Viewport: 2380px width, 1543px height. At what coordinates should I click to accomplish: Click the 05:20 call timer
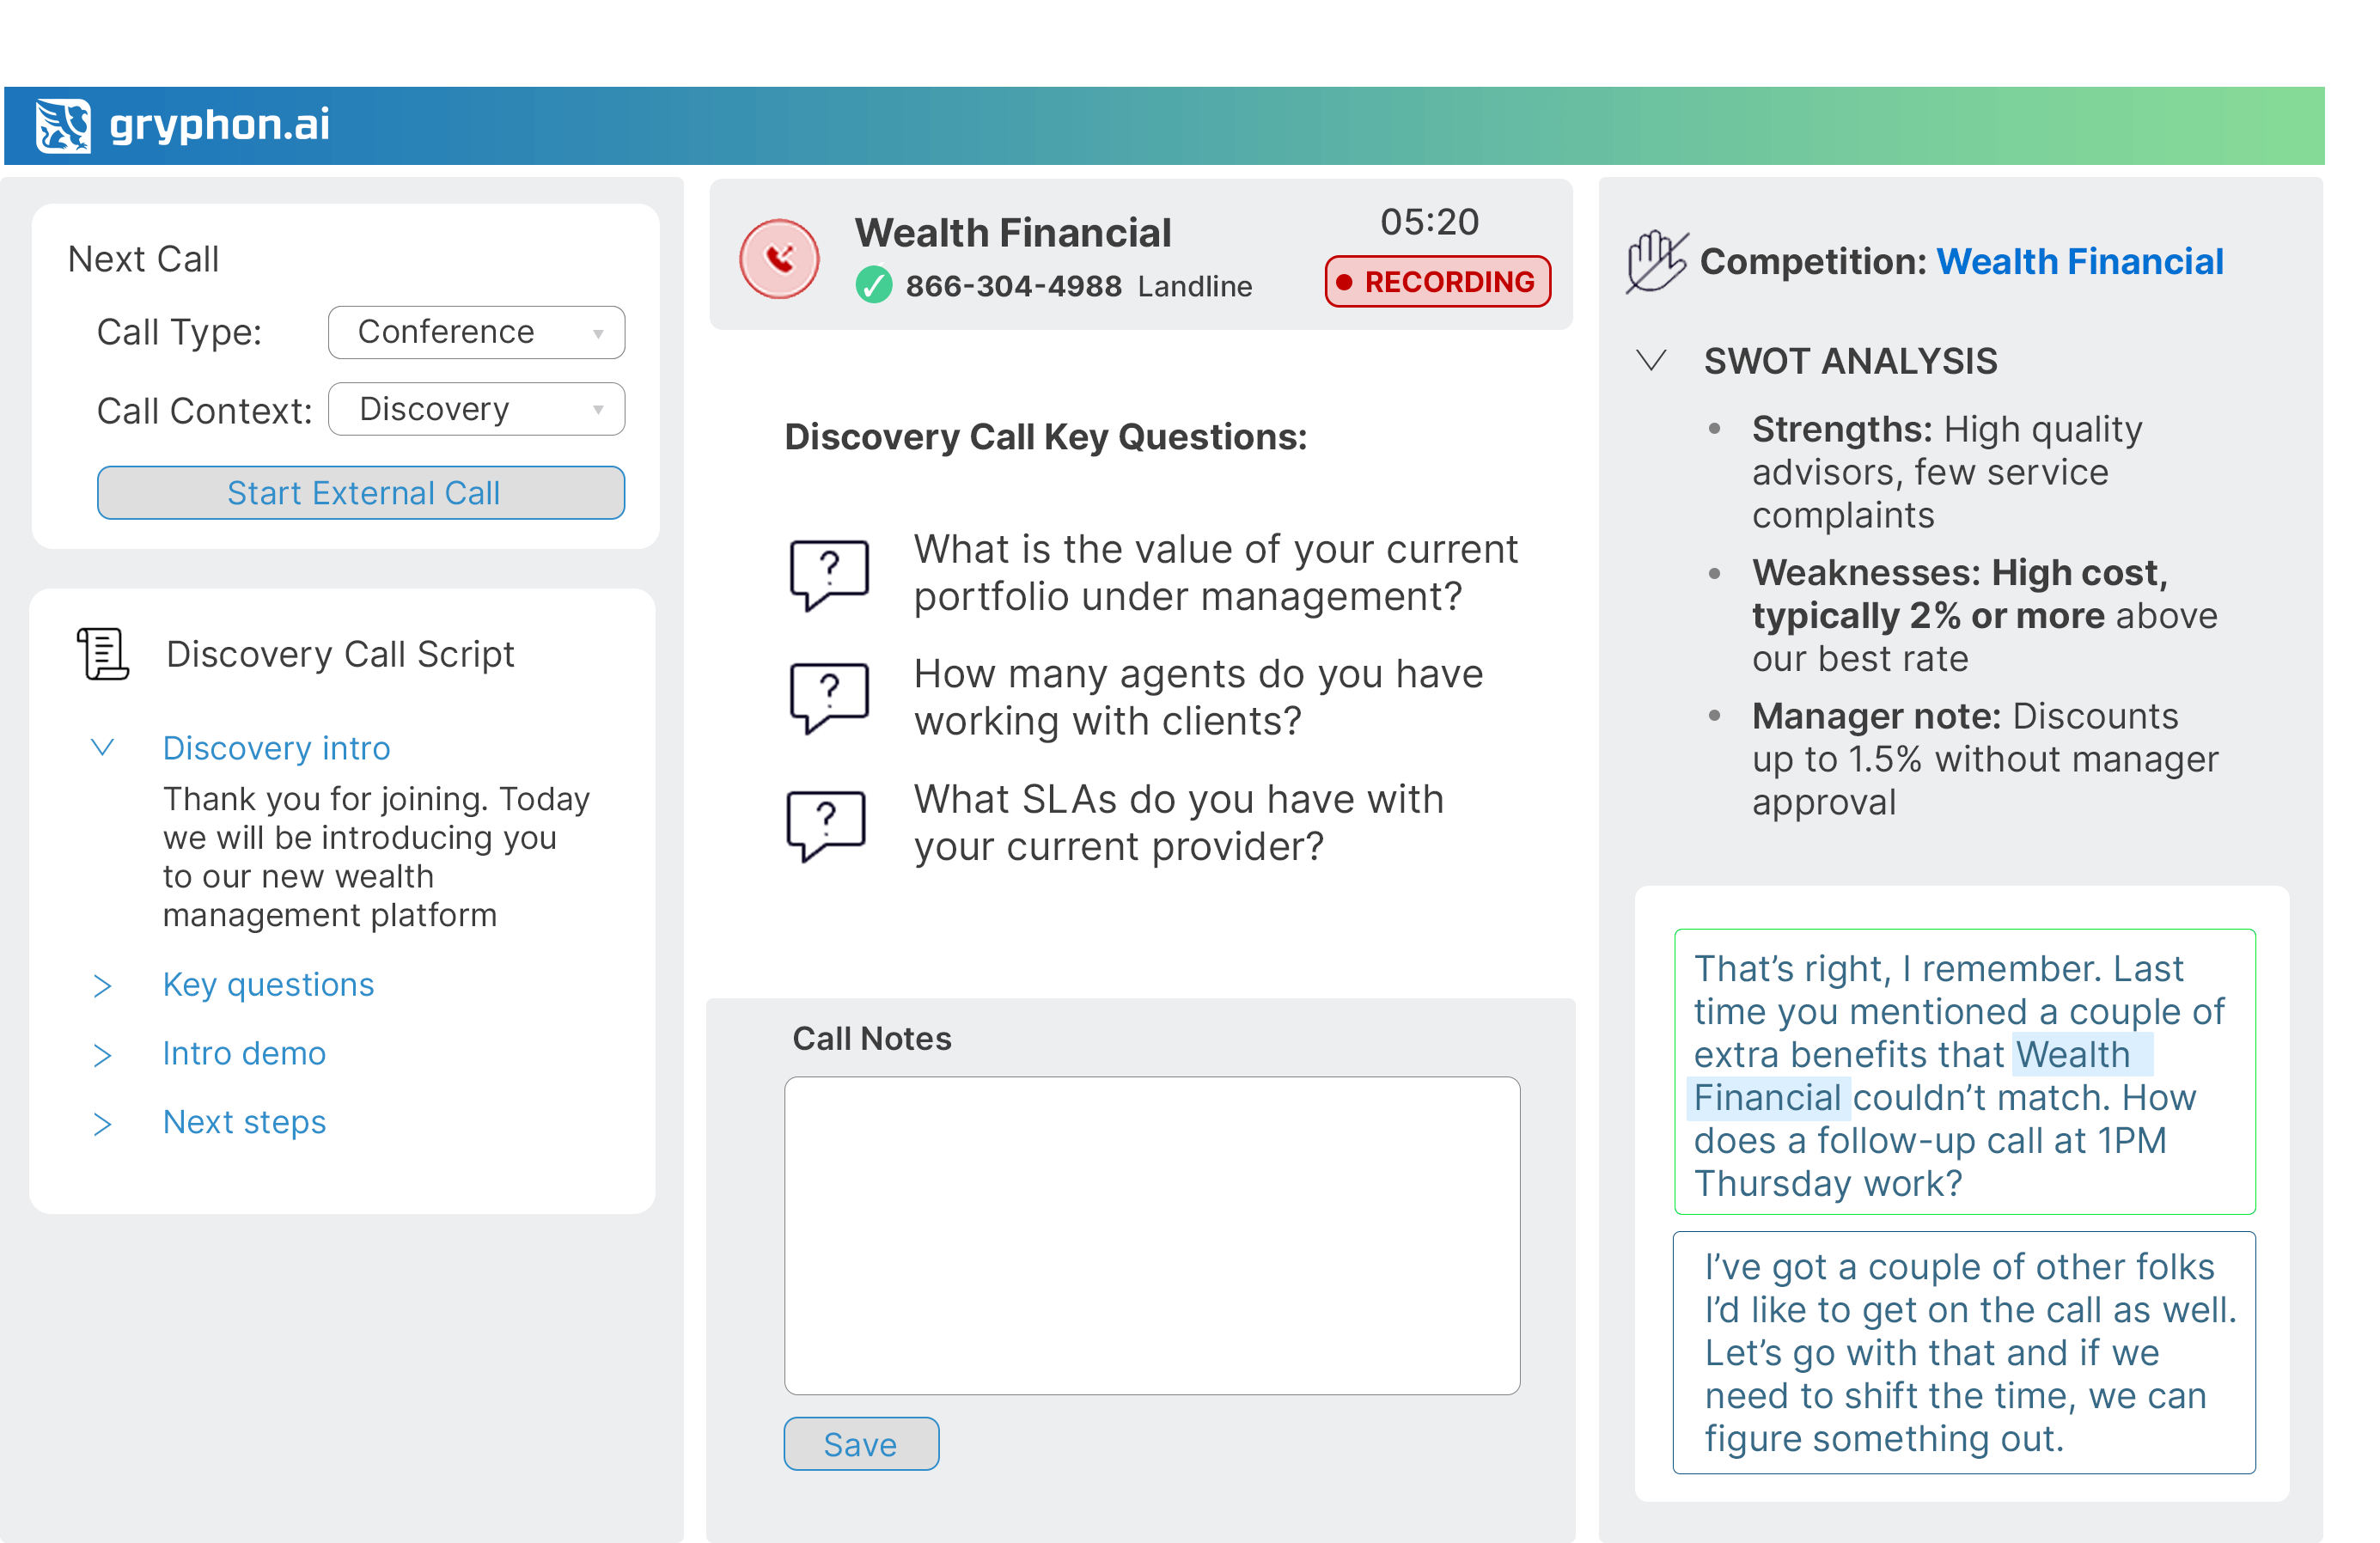point(1429,222)
